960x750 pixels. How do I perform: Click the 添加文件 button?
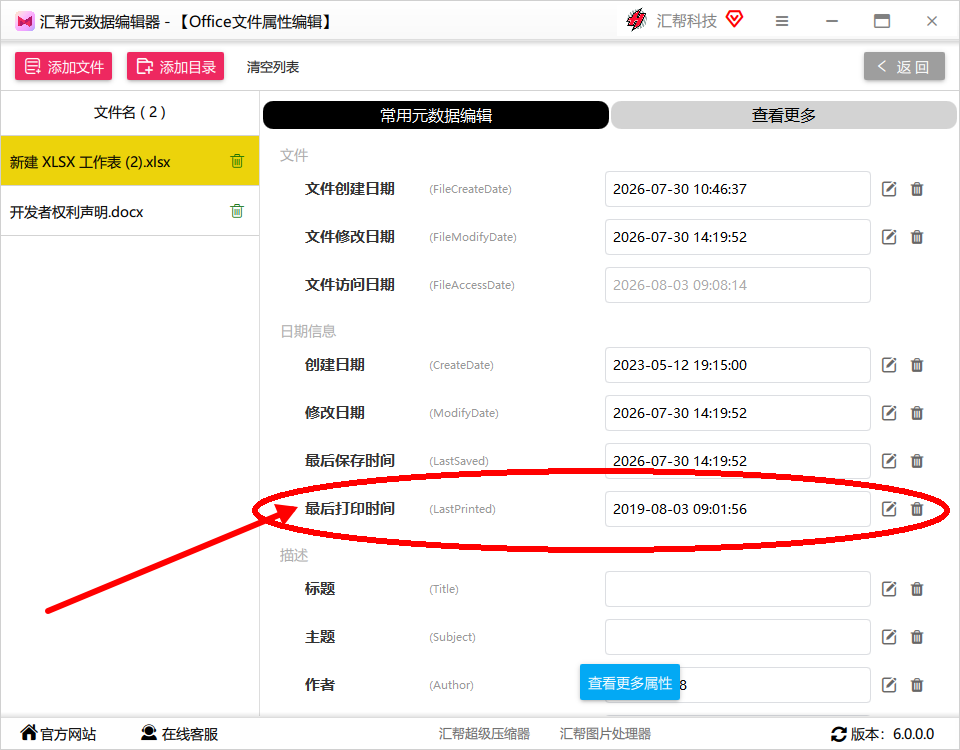coord(64,66)
